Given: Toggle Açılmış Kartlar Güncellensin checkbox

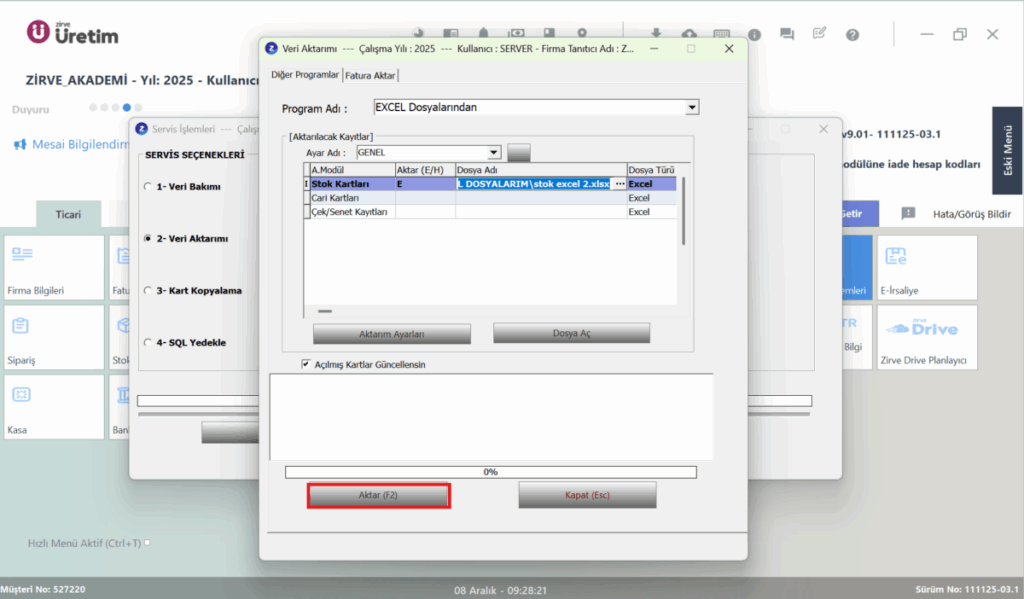Looking at the screenshot, I should tap(306, 364).
